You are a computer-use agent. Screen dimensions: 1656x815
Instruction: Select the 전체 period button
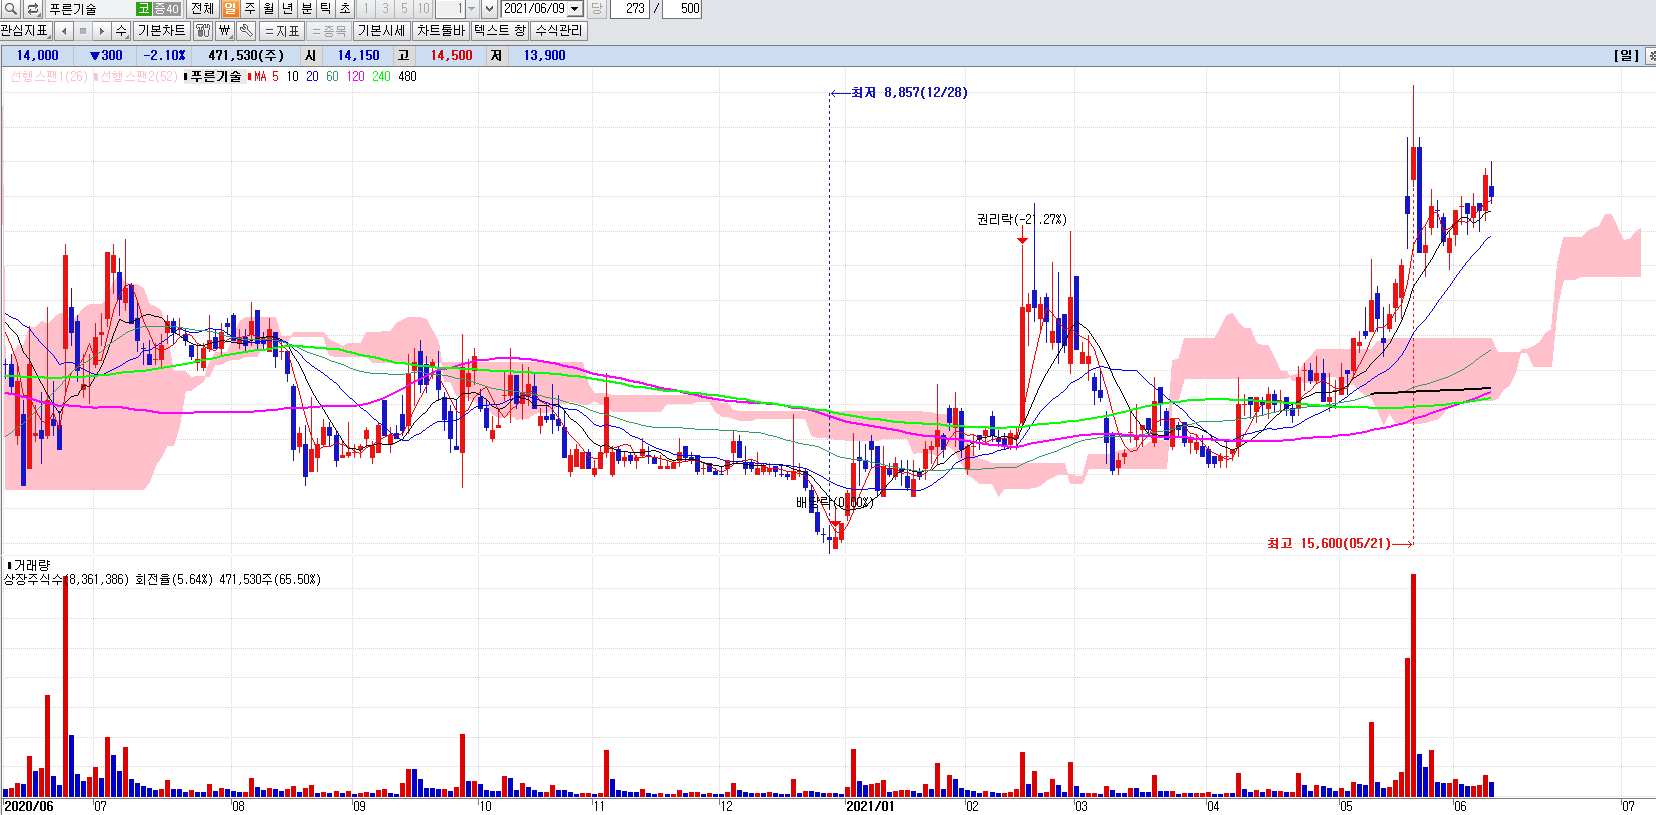point(202,9)
